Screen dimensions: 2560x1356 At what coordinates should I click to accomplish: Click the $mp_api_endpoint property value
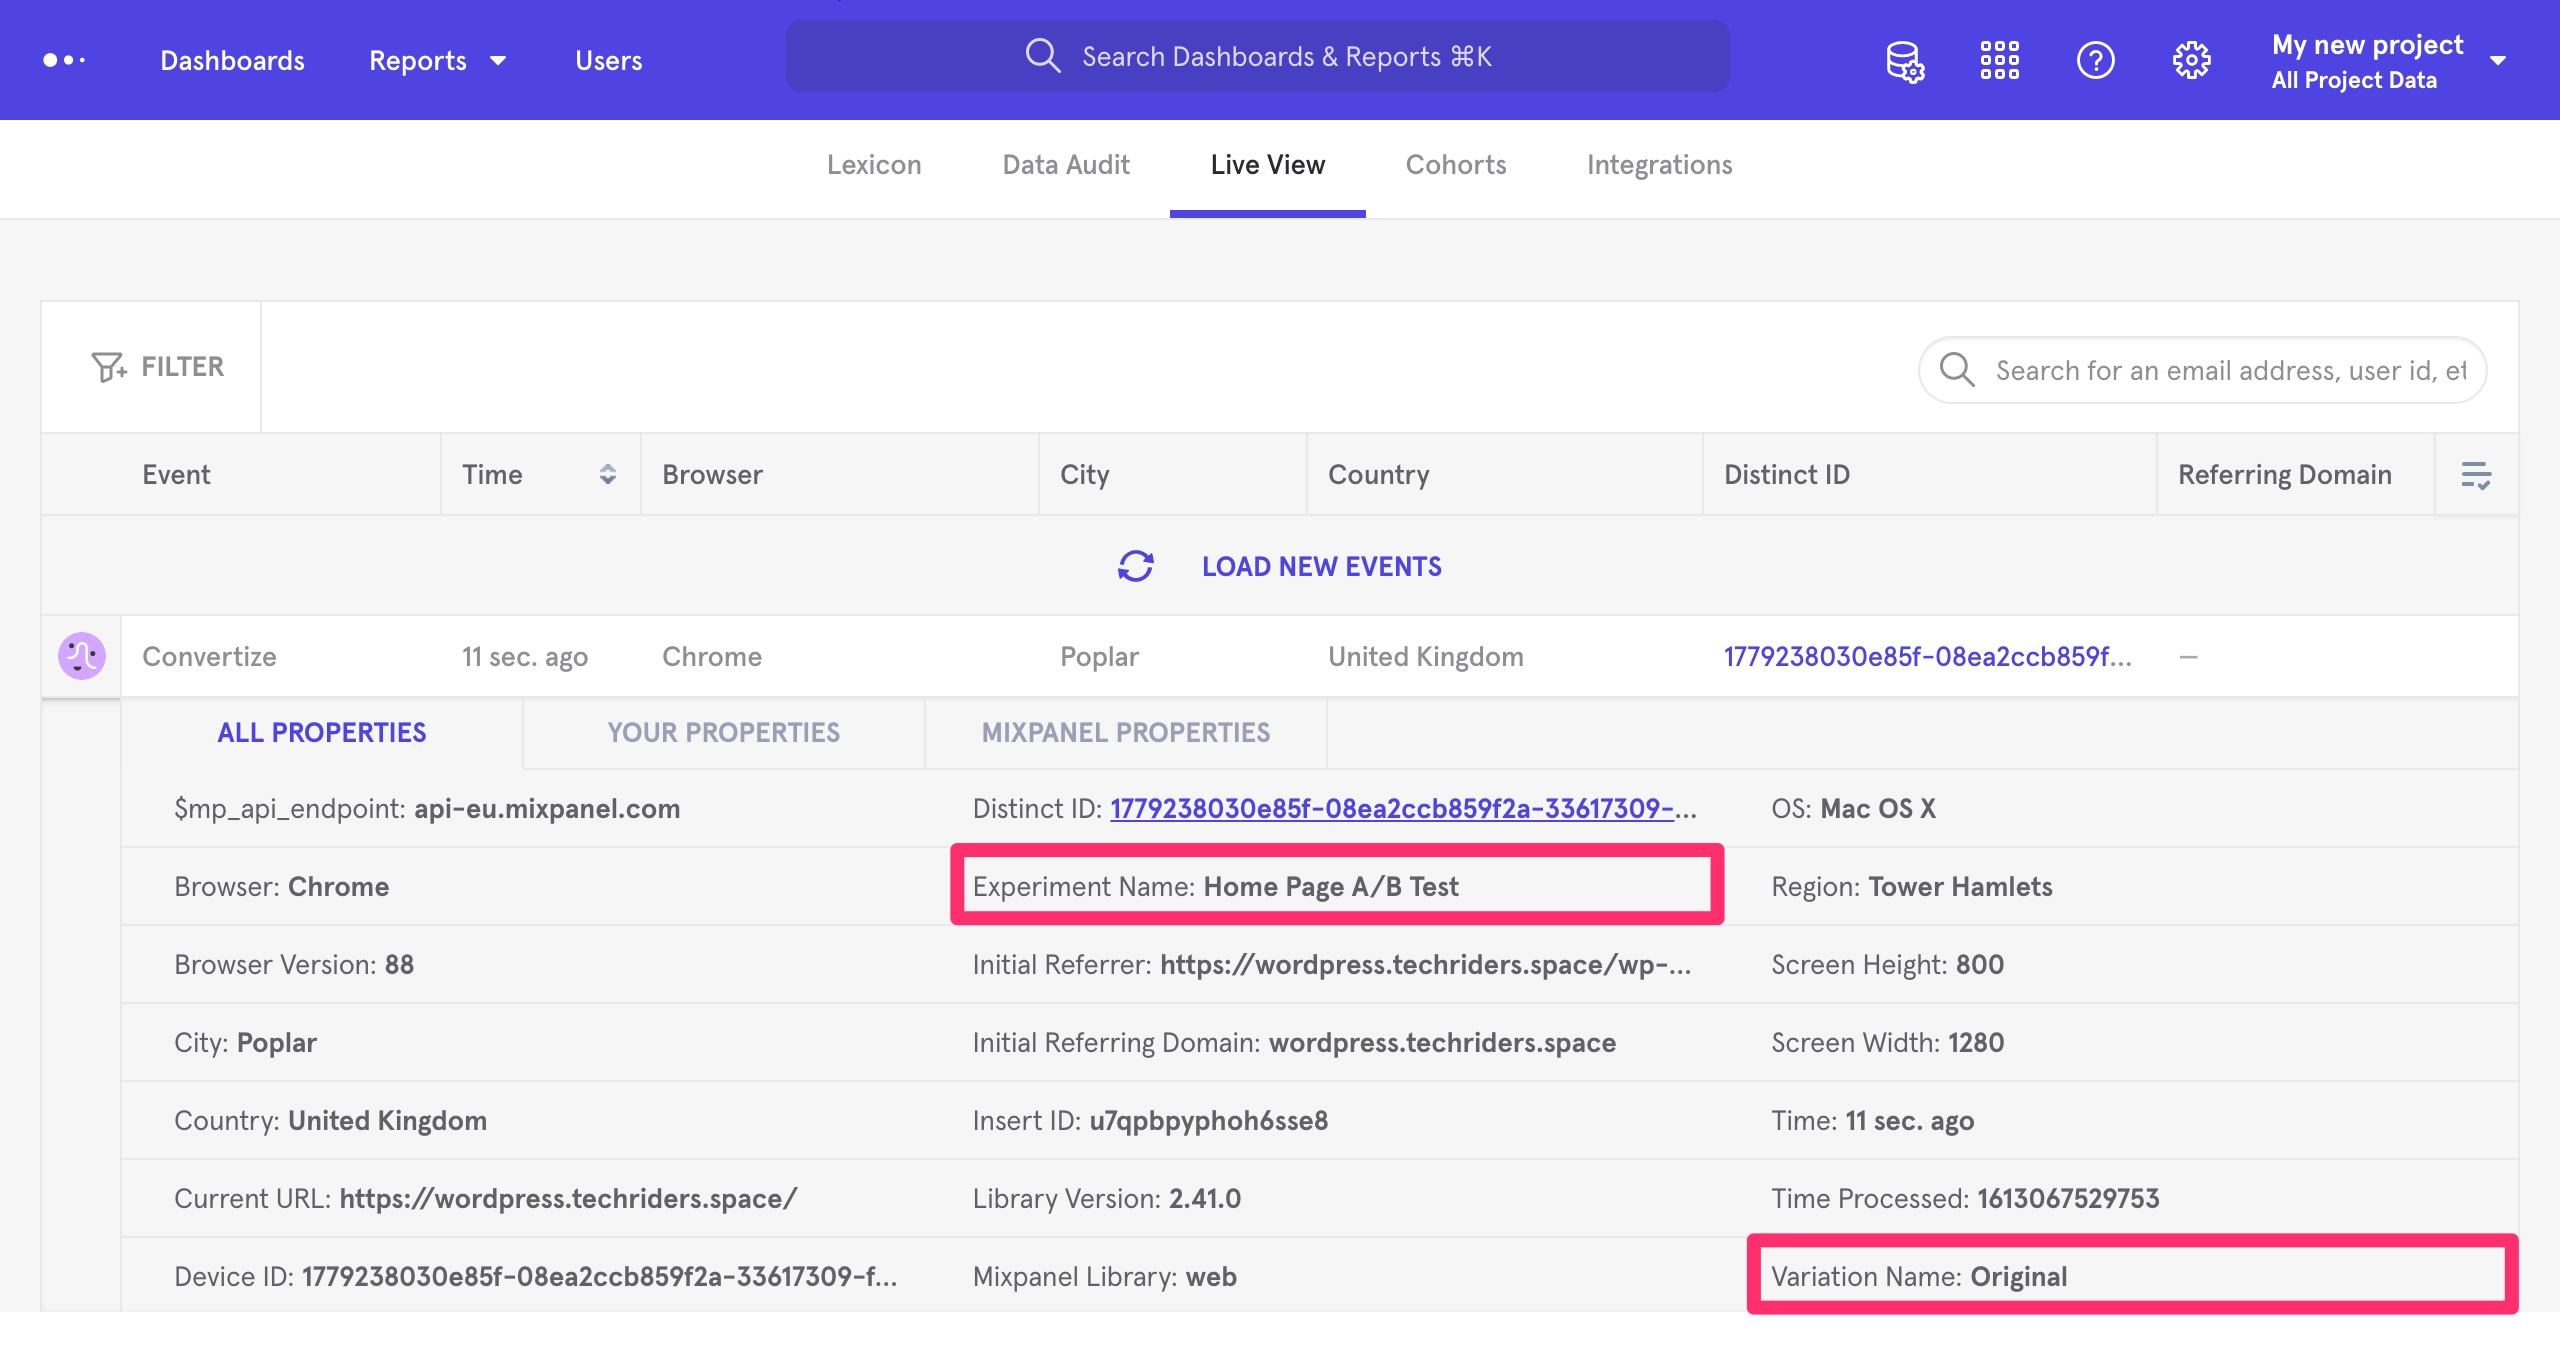coord(547,808)
